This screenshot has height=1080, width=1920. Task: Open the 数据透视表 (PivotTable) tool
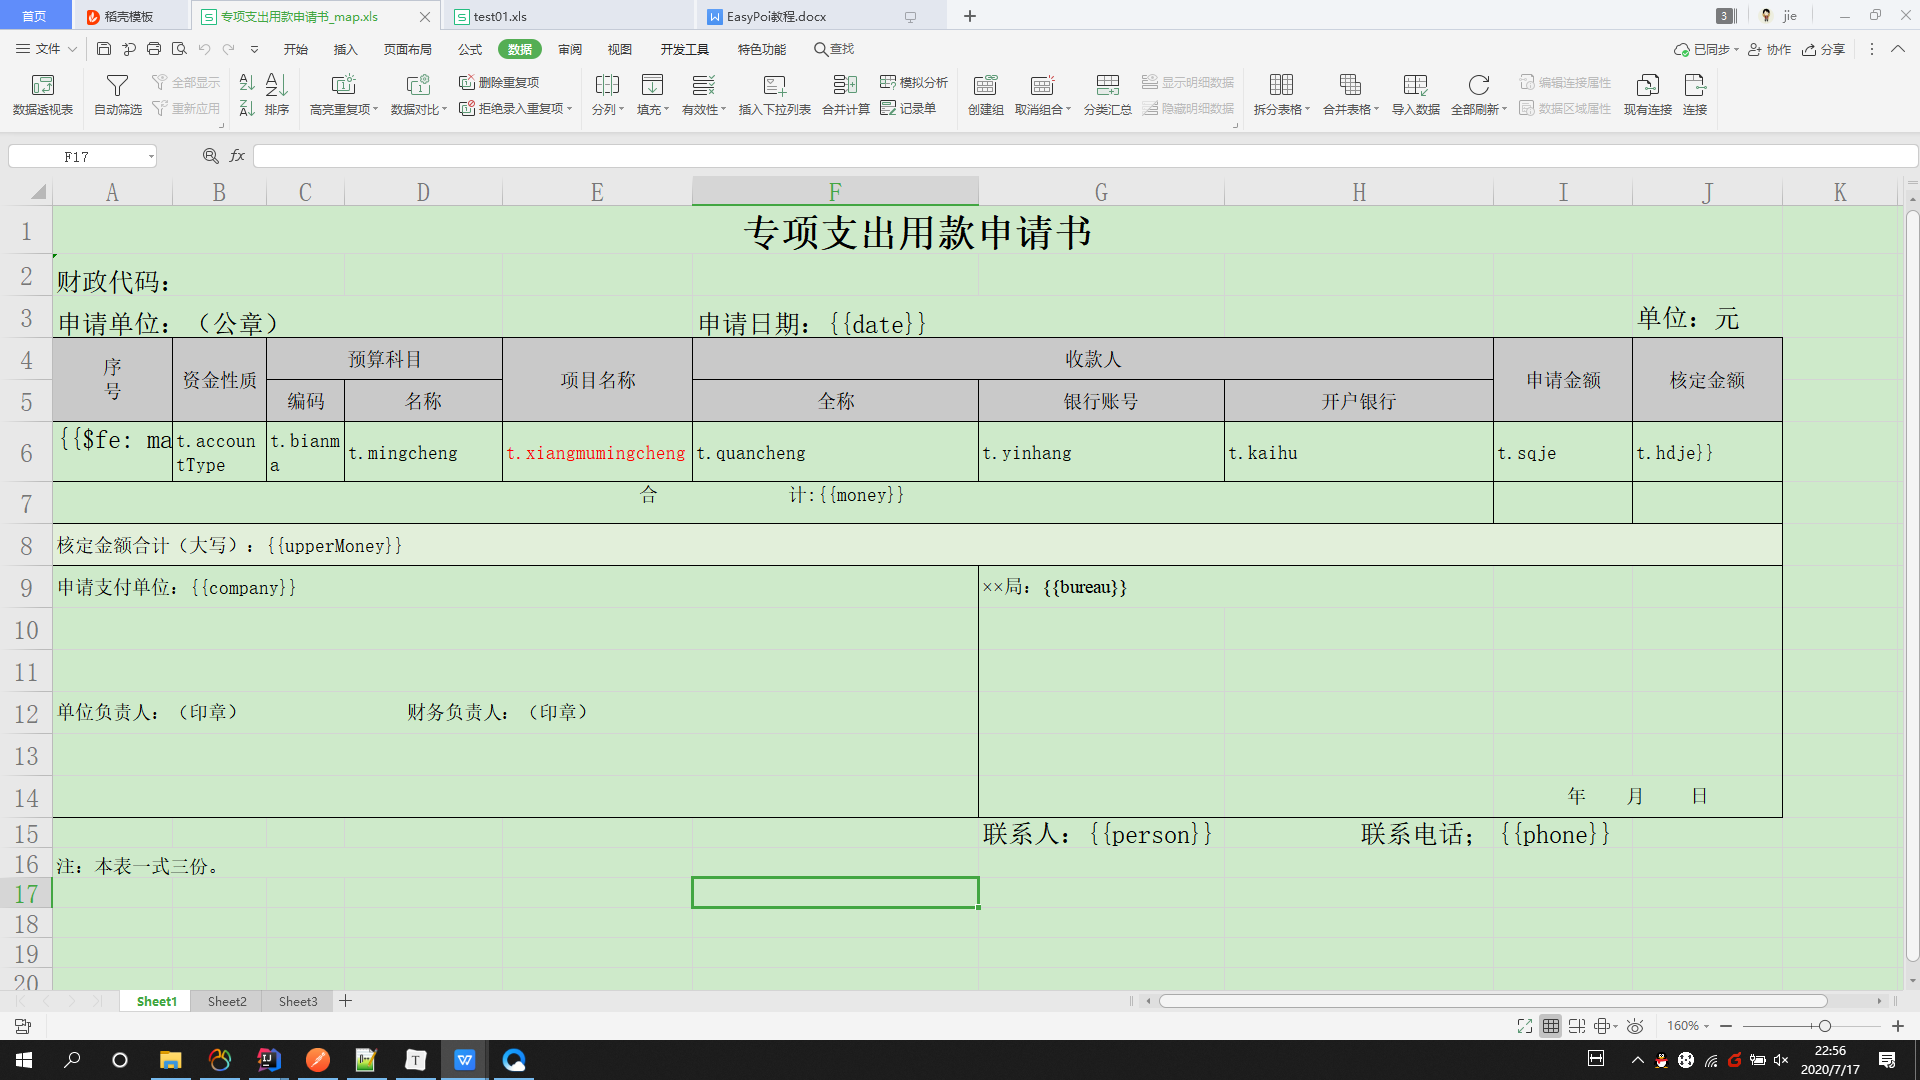point(41,95)
